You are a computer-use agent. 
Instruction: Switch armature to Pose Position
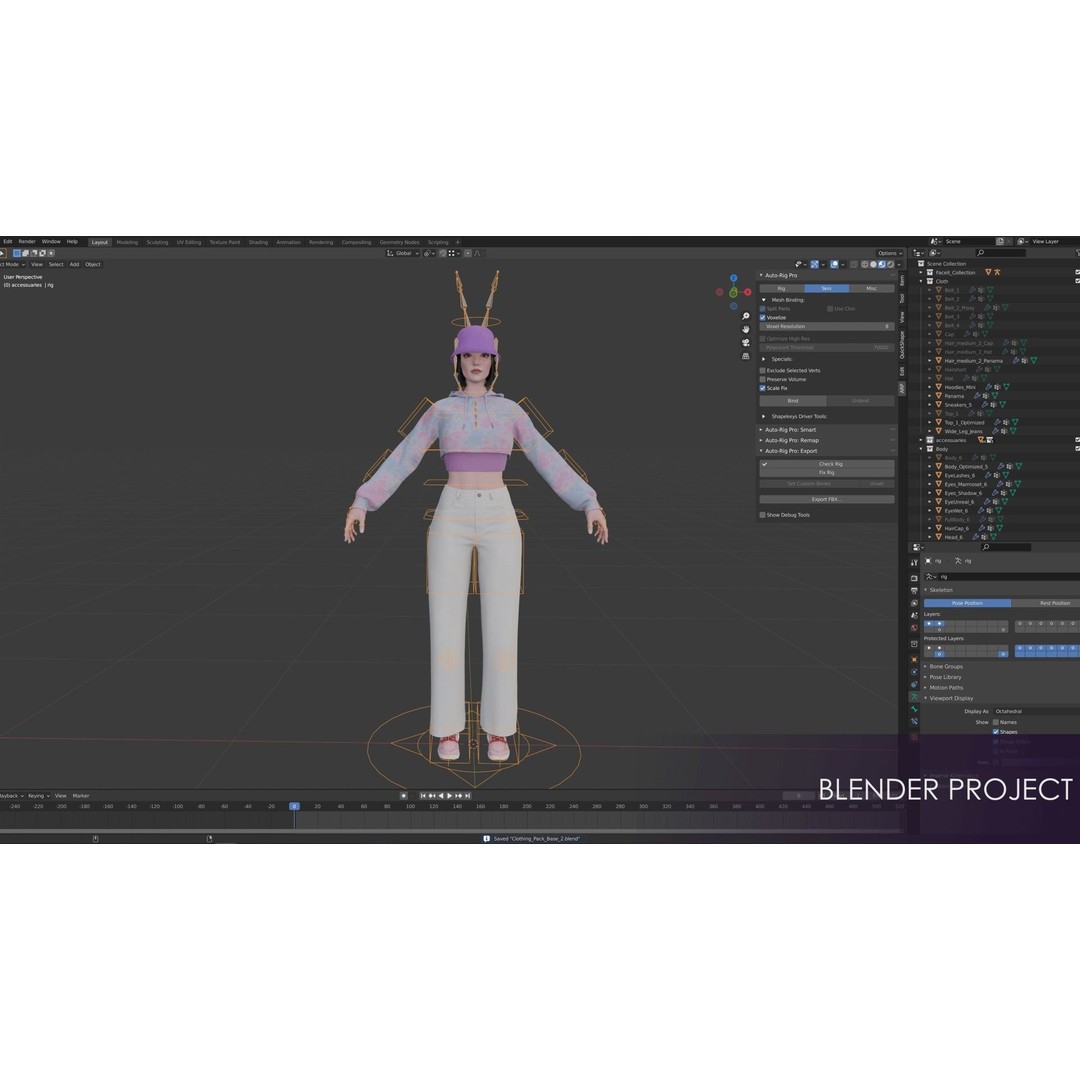click(967, 603)
